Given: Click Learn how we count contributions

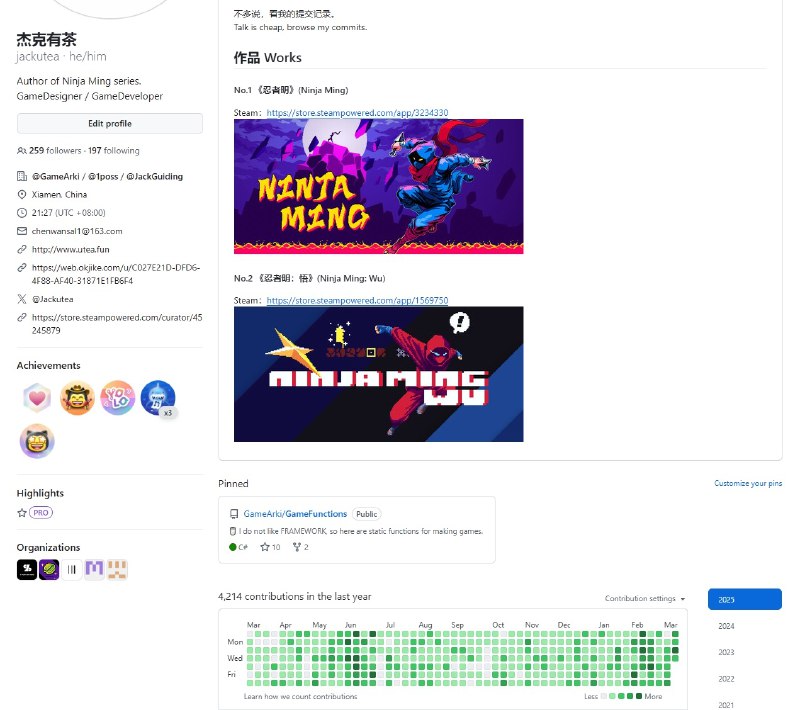Looking at the screenshot, I should coord(301,696).
